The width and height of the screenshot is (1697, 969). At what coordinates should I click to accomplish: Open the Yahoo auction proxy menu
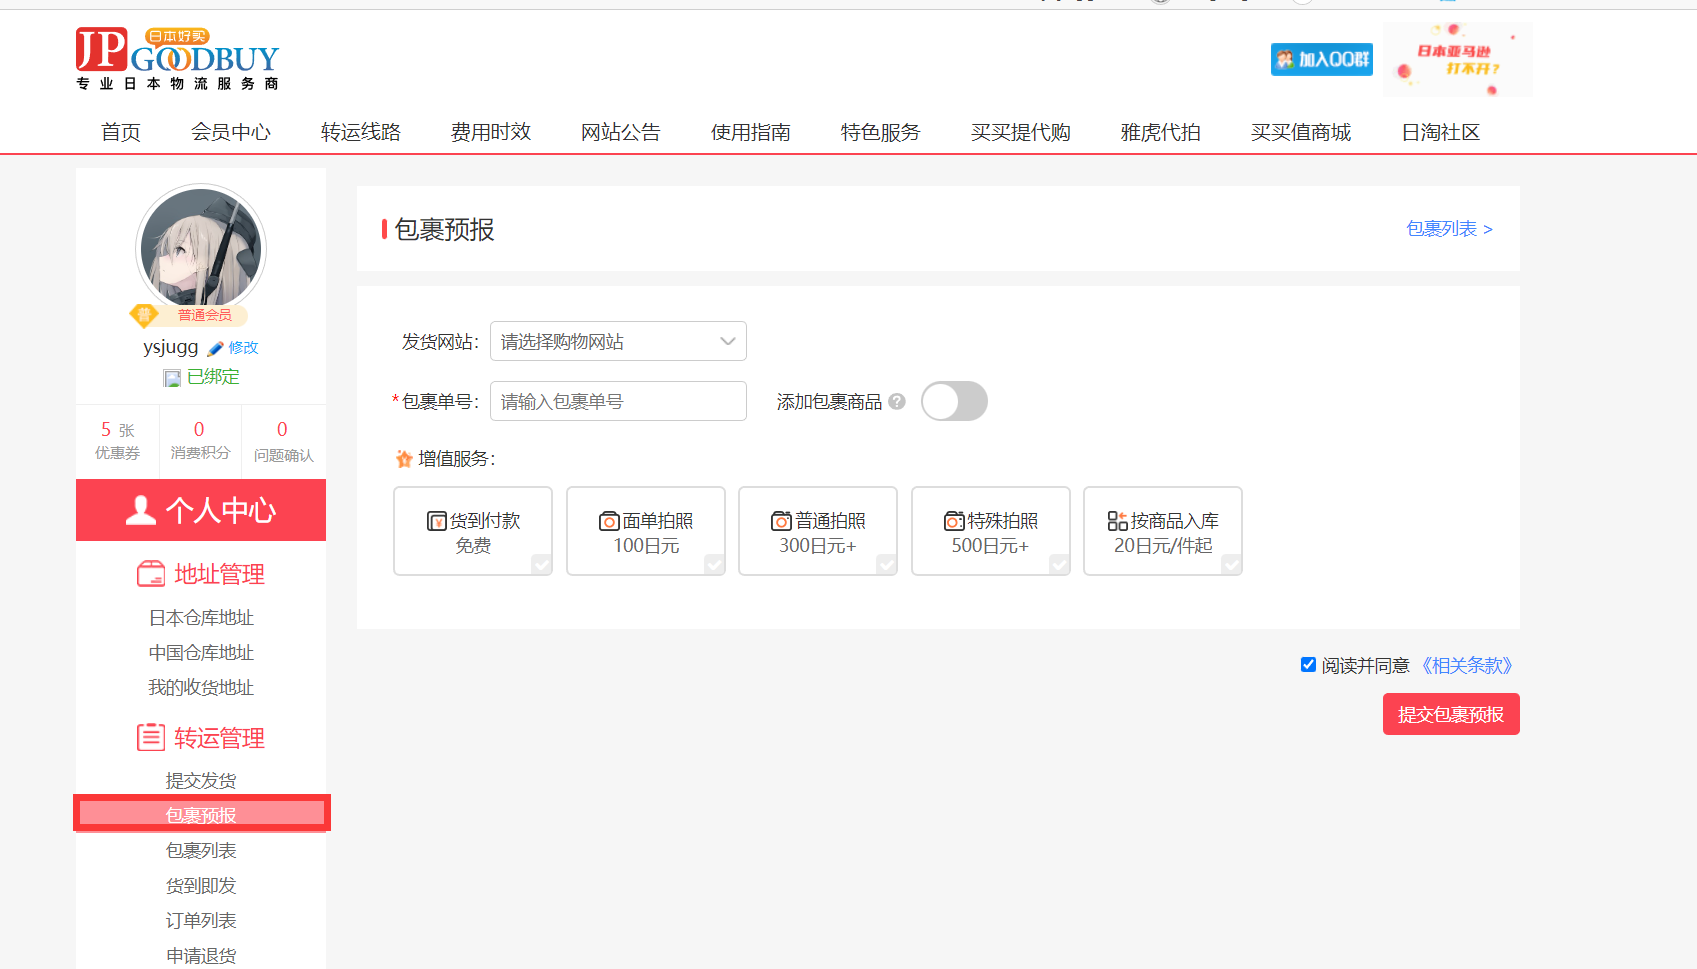[x=1160, y=132]
